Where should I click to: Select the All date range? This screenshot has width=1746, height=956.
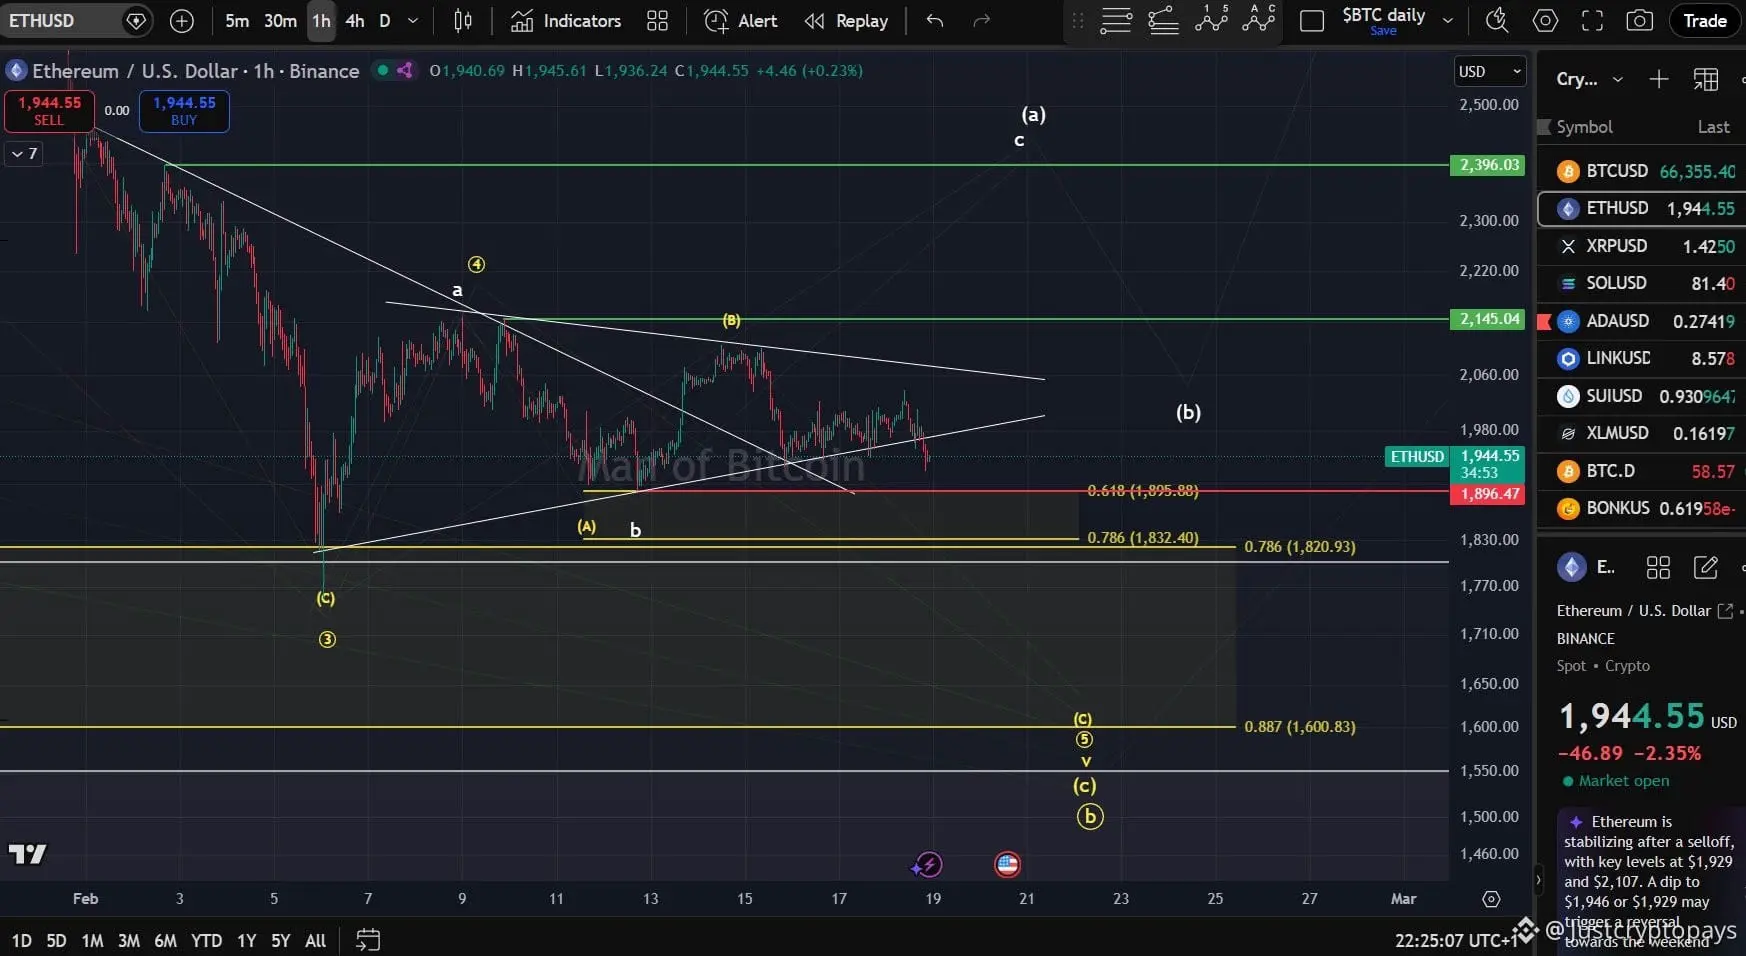click(x=315, y=941)
